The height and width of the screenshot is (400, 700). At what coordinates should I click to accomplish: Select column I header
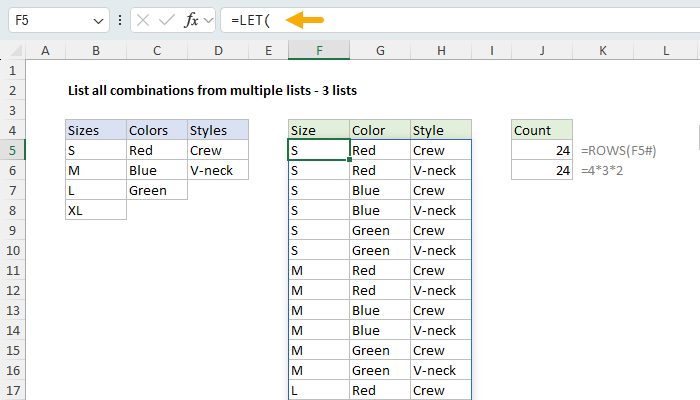(x=492, y=50)
